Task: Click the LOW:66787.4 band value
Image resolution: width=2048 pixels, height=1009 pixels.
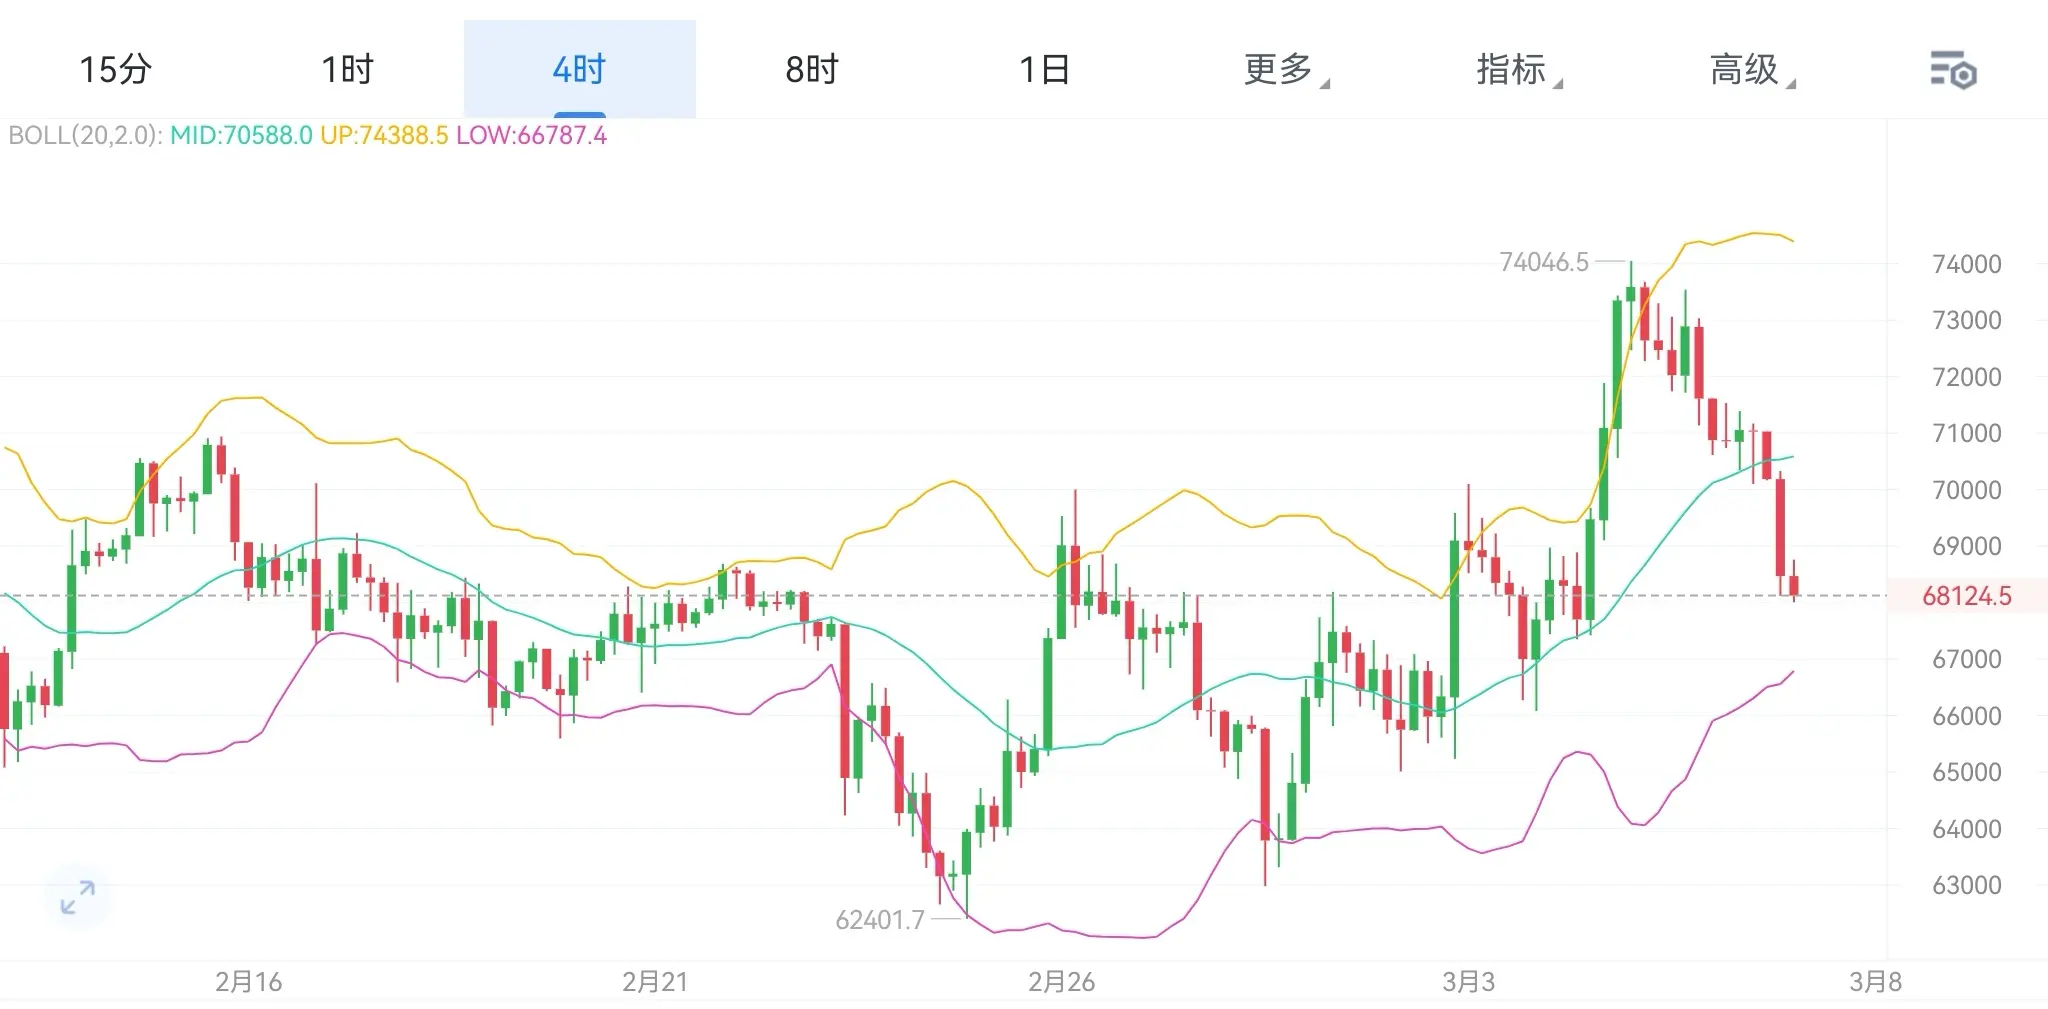Action: tap(531, 135)
